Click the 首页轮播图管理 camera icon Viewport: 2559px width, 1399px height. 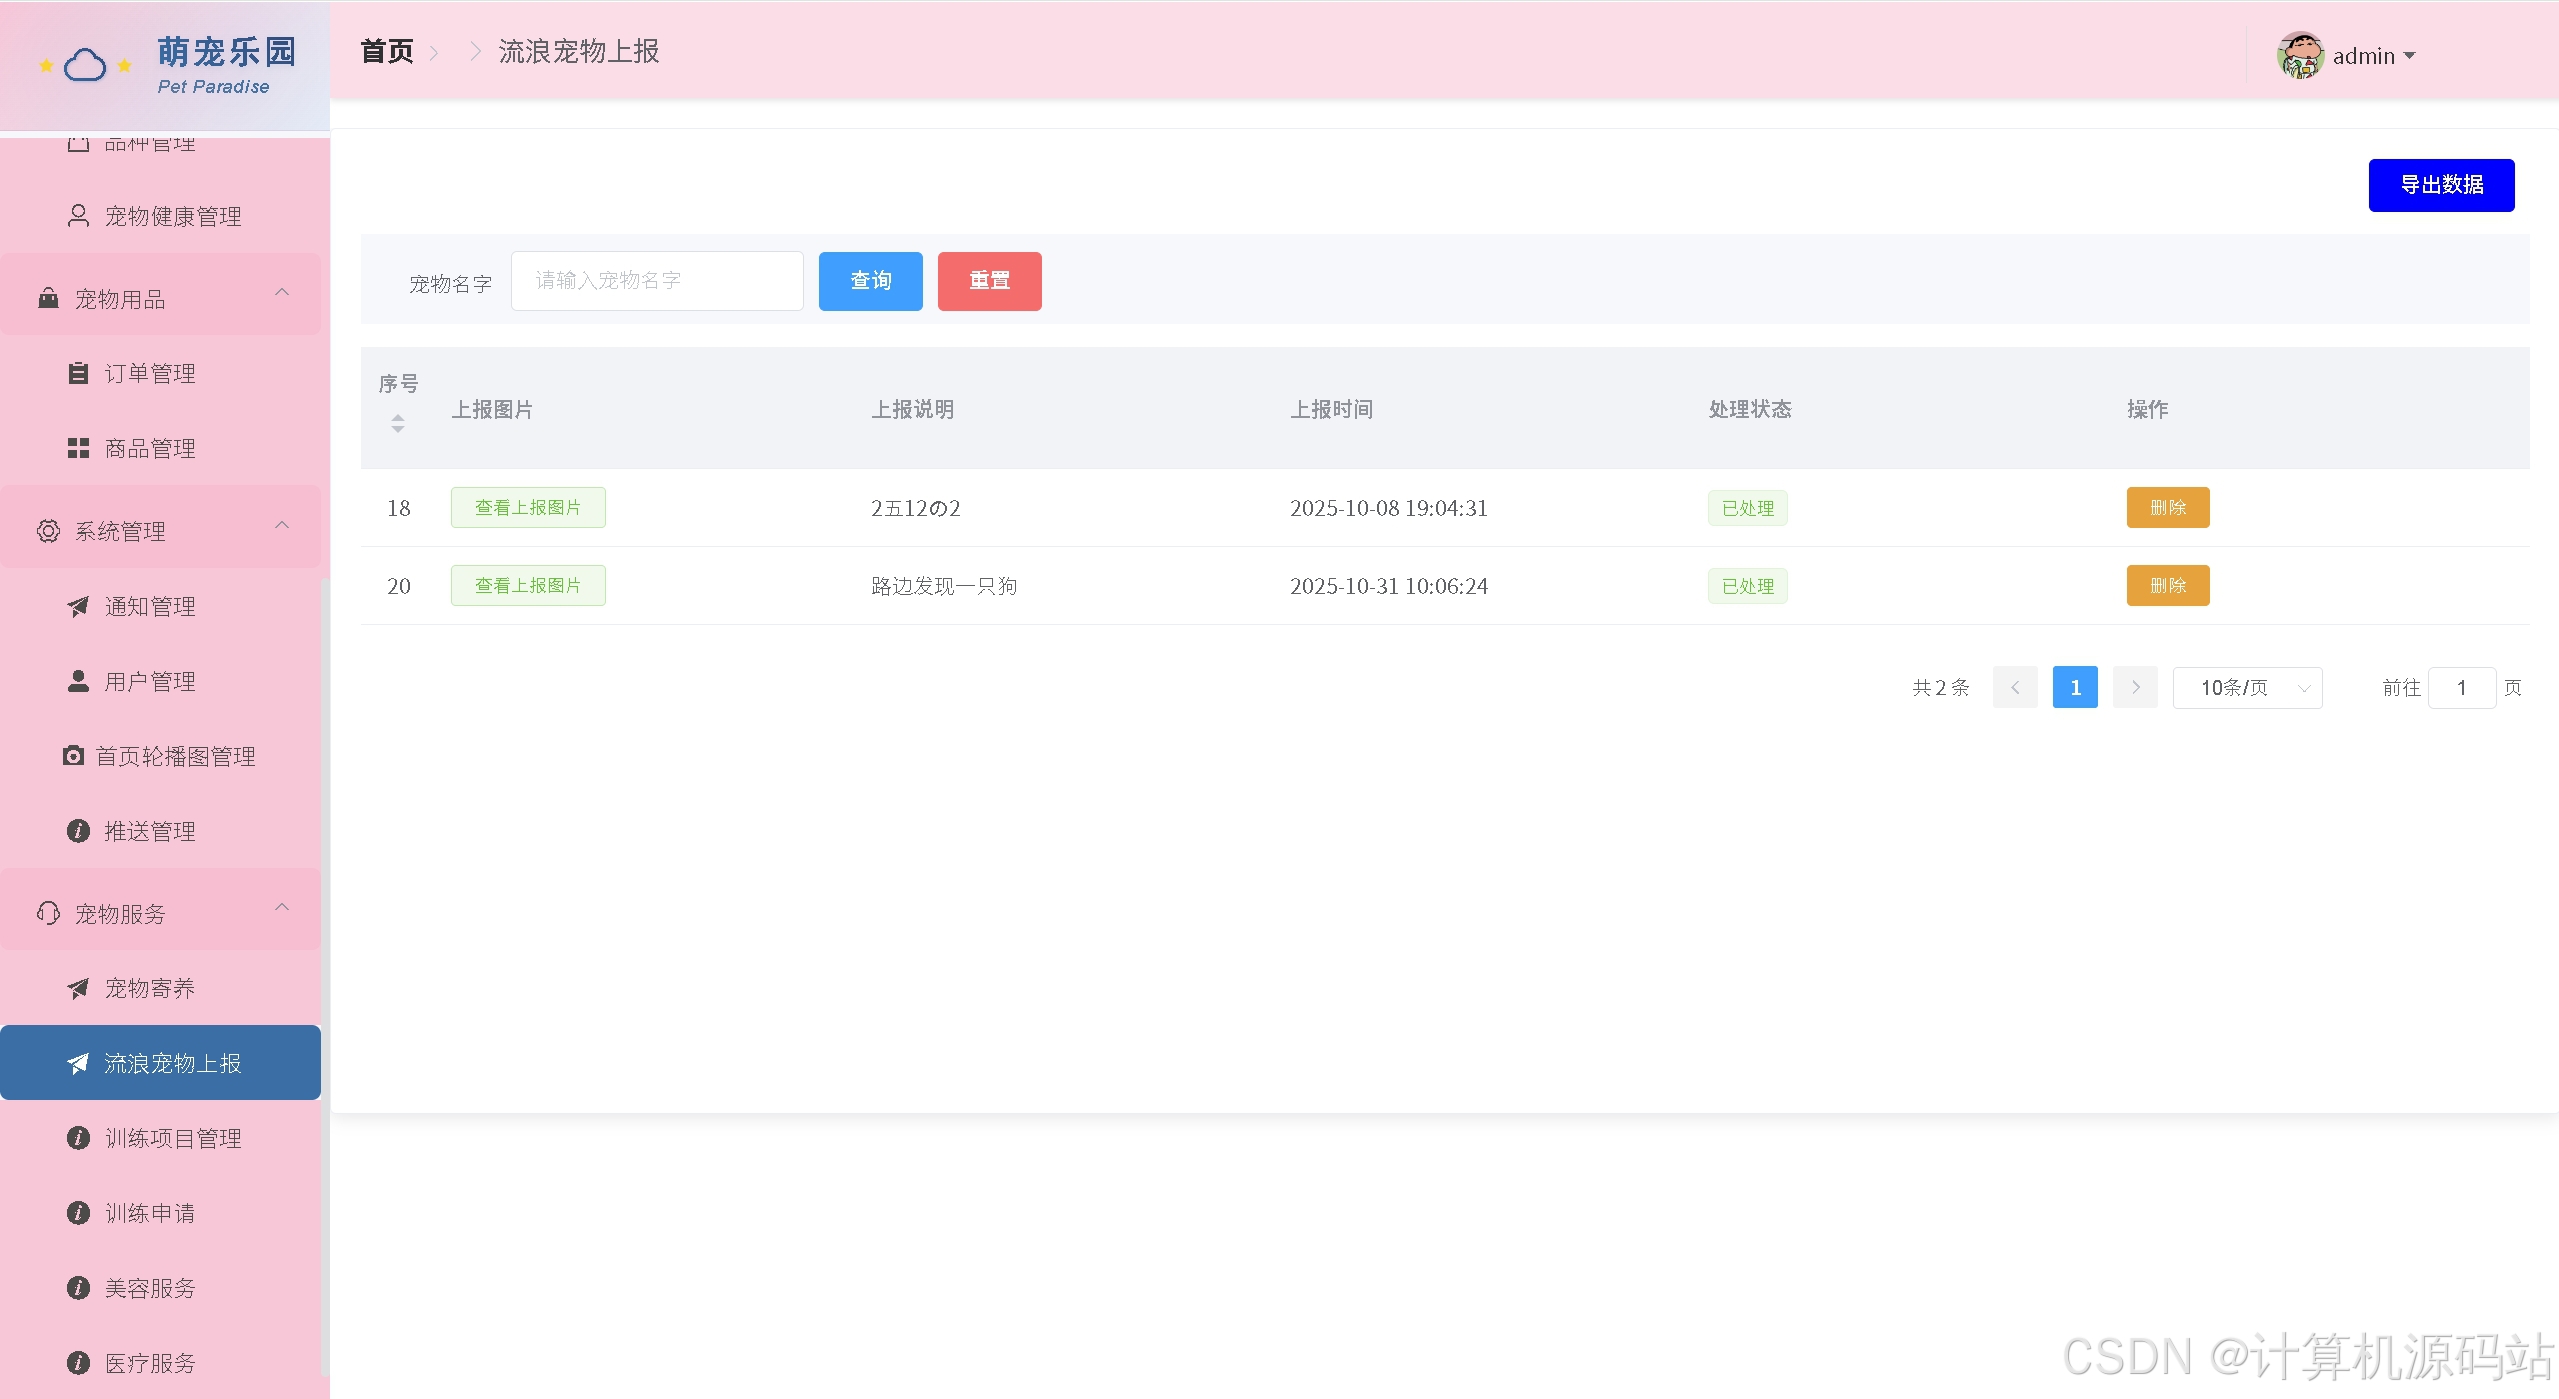(73, 756)
